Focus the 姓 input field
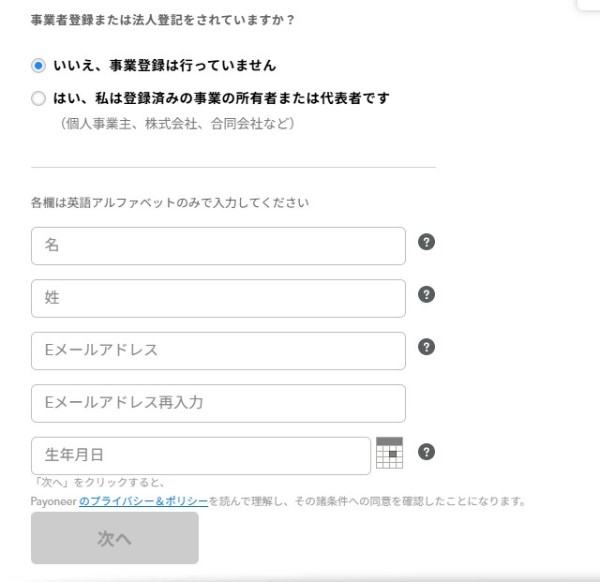This screenshot has height=582, width=600. click(218, 298)
